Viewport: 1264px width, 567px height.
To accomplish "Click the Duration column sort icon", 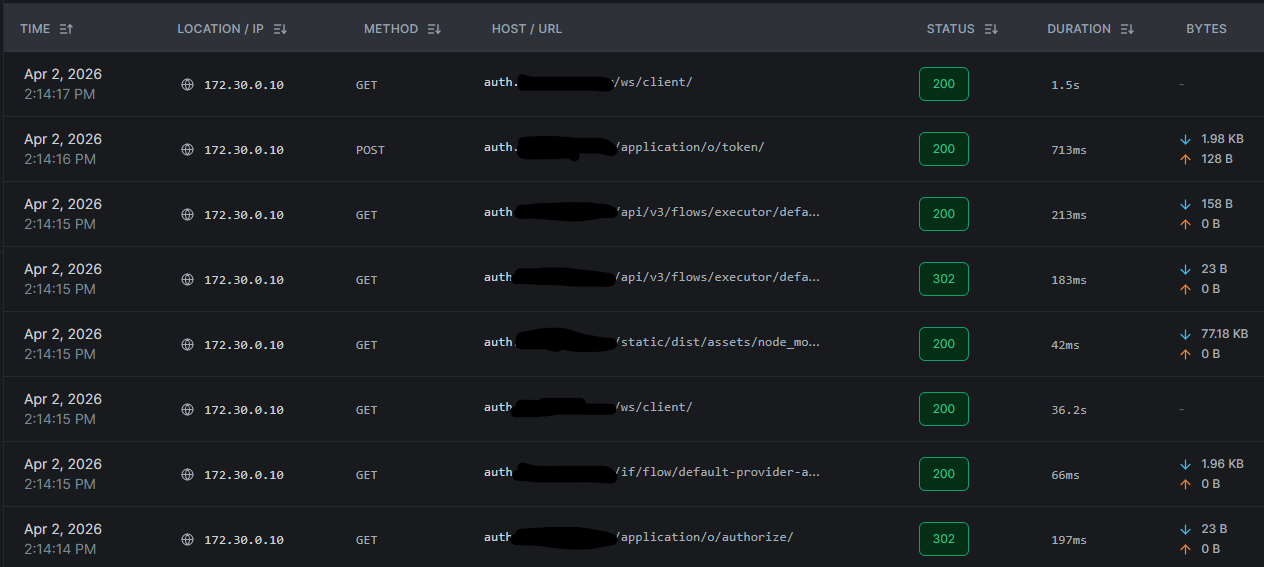I will (x=1127, y=29).
